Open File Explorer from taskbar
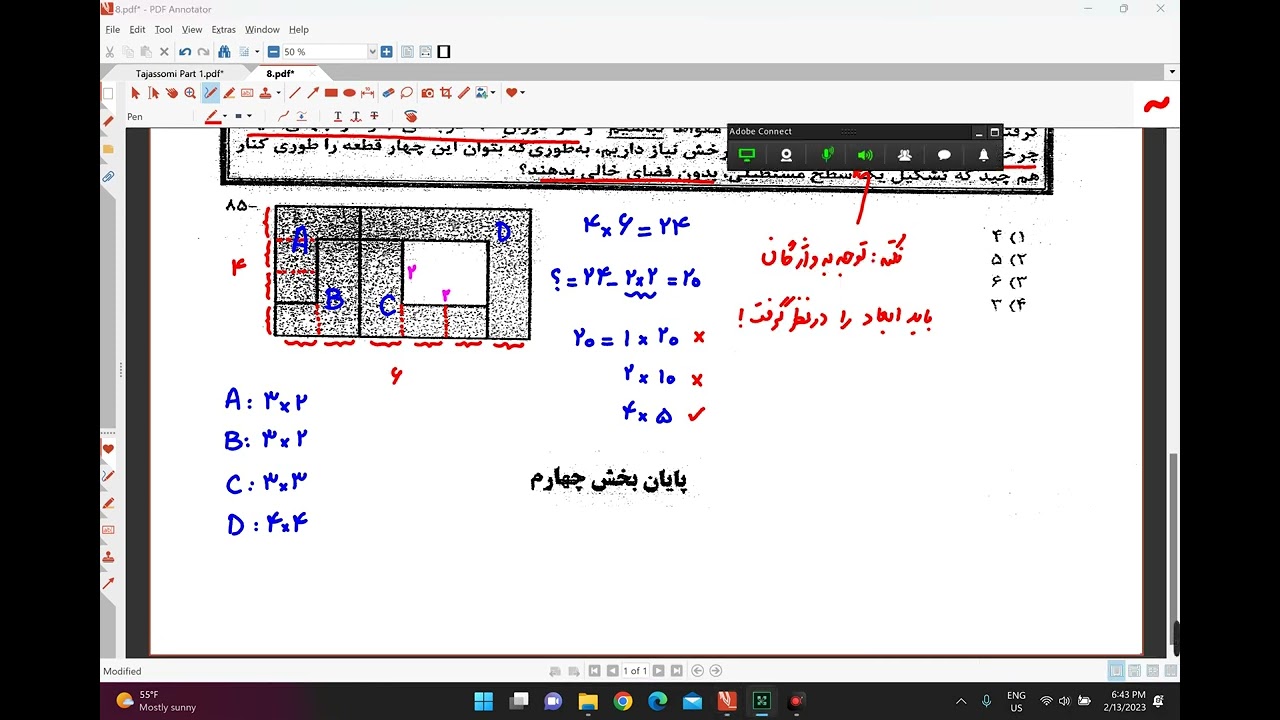Image resolution: width=1280 pixels, height=720 pixels. (x=587, y=701)
